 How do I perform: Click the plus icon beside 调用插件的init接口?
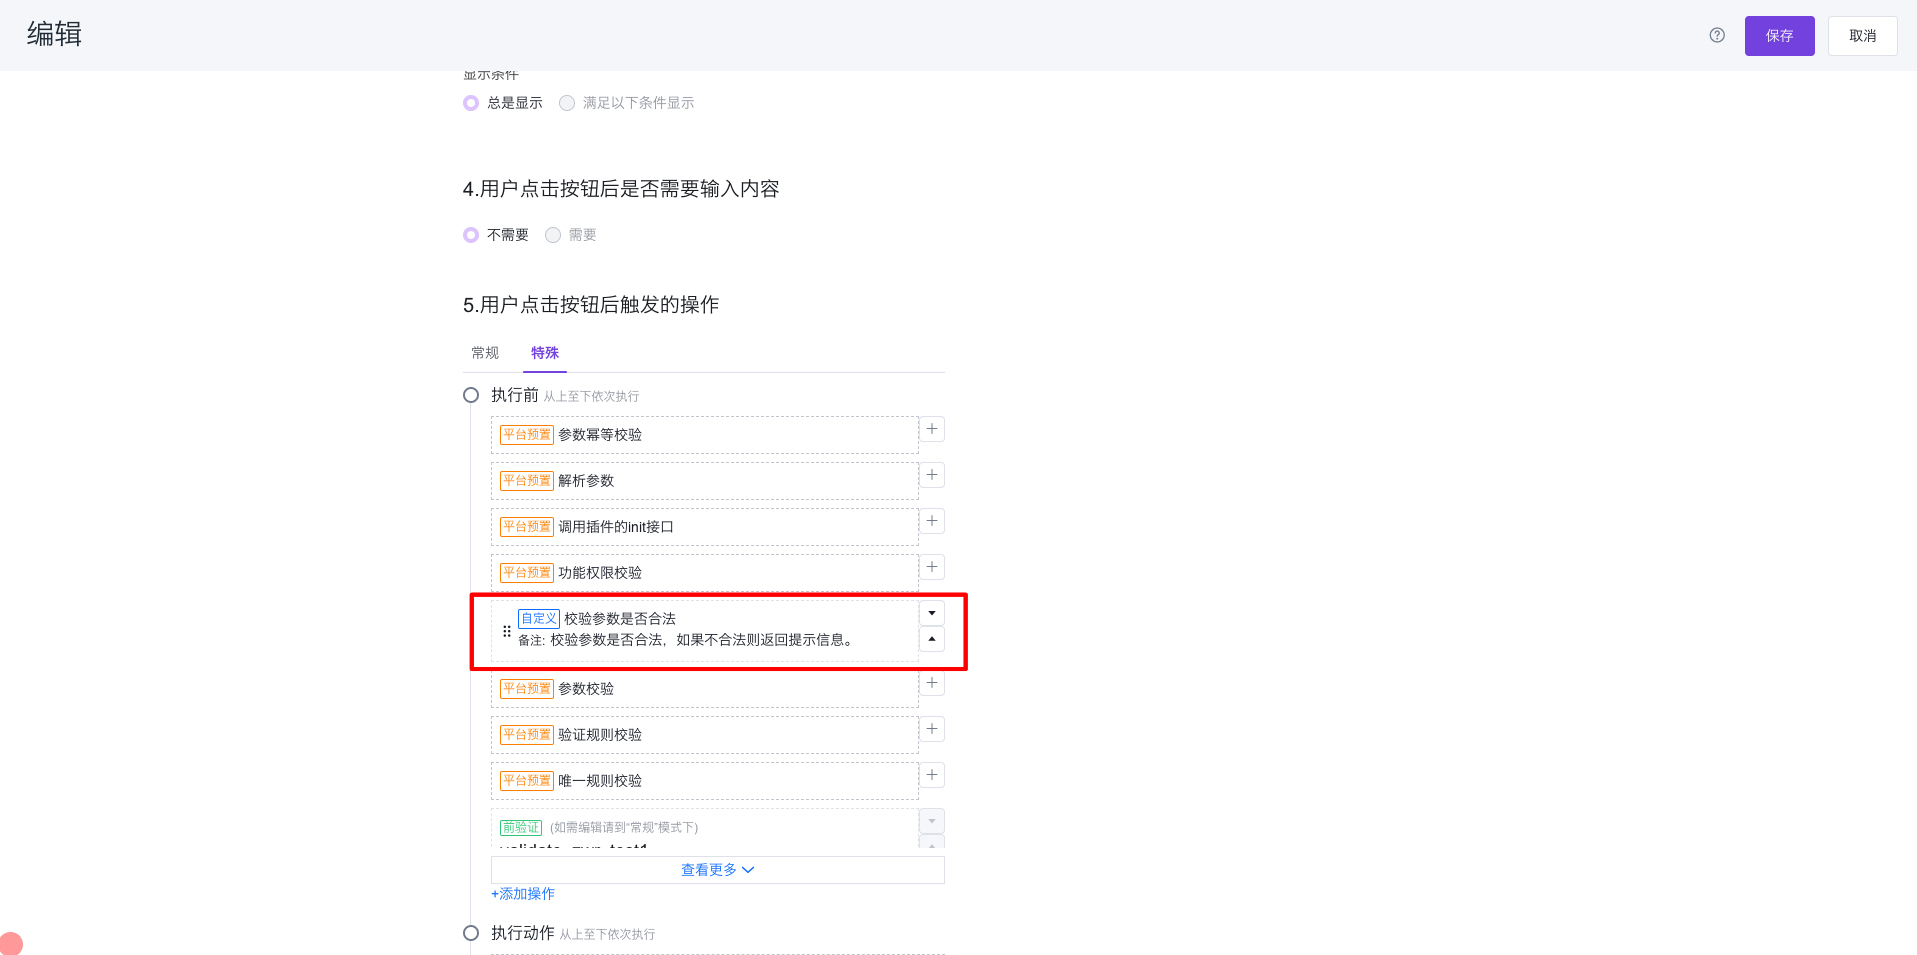931,521
